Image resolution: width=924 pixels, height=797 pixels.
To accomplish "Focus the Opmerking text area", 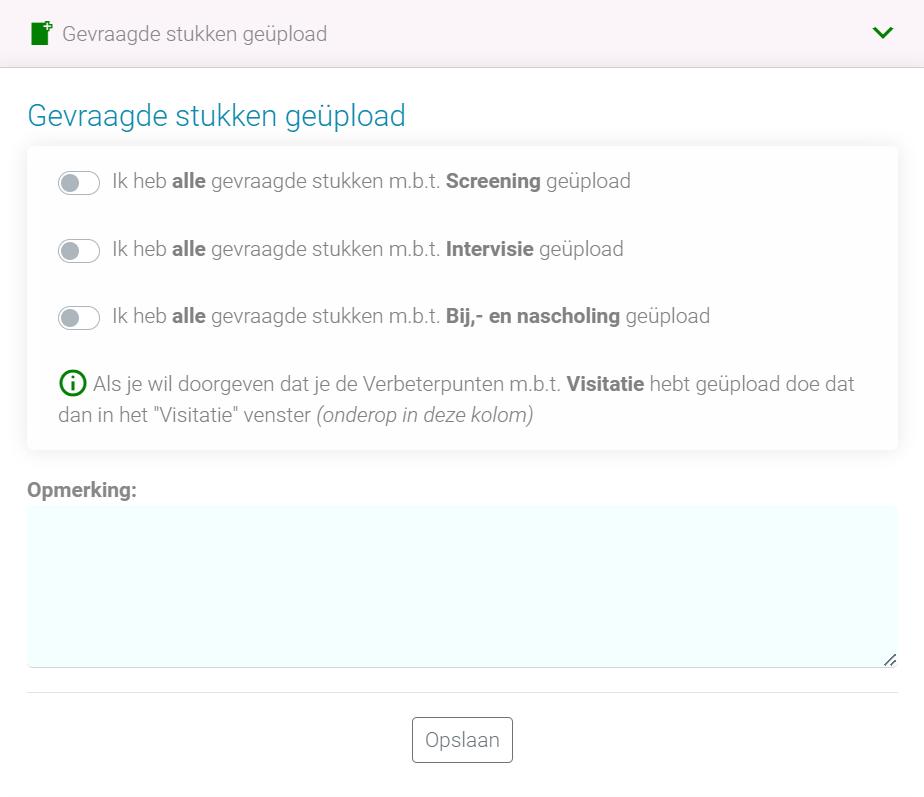I will [461, 585].
